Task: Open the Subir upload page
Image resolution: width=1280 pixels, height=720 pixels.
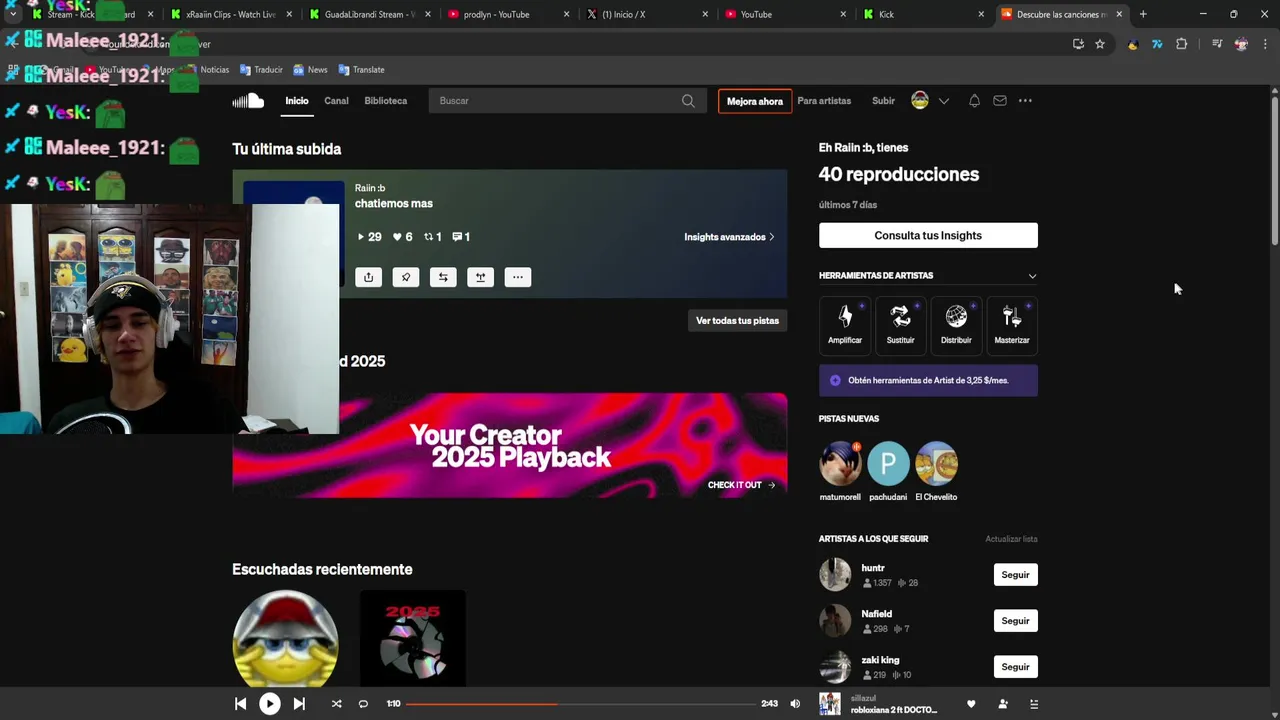Action: [883, 101]
